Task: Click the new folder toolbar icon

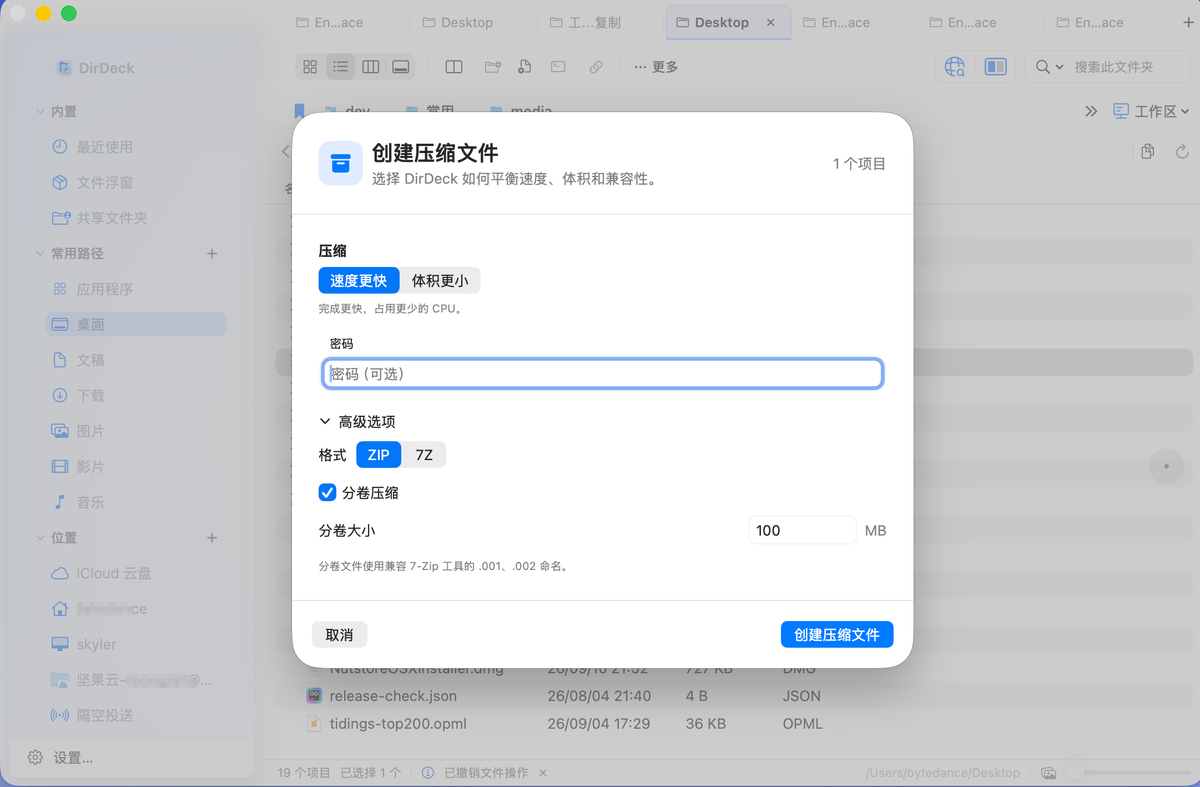Action: pyautogui.click(x=492, y=67)
